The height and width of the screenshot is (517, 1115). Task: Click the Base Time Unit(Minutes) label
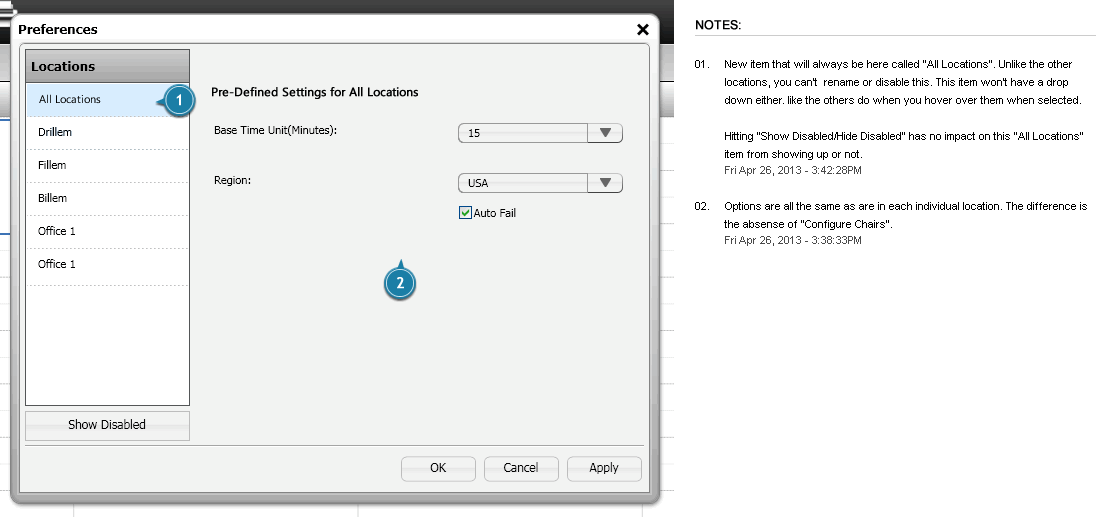tap(274, 130)
